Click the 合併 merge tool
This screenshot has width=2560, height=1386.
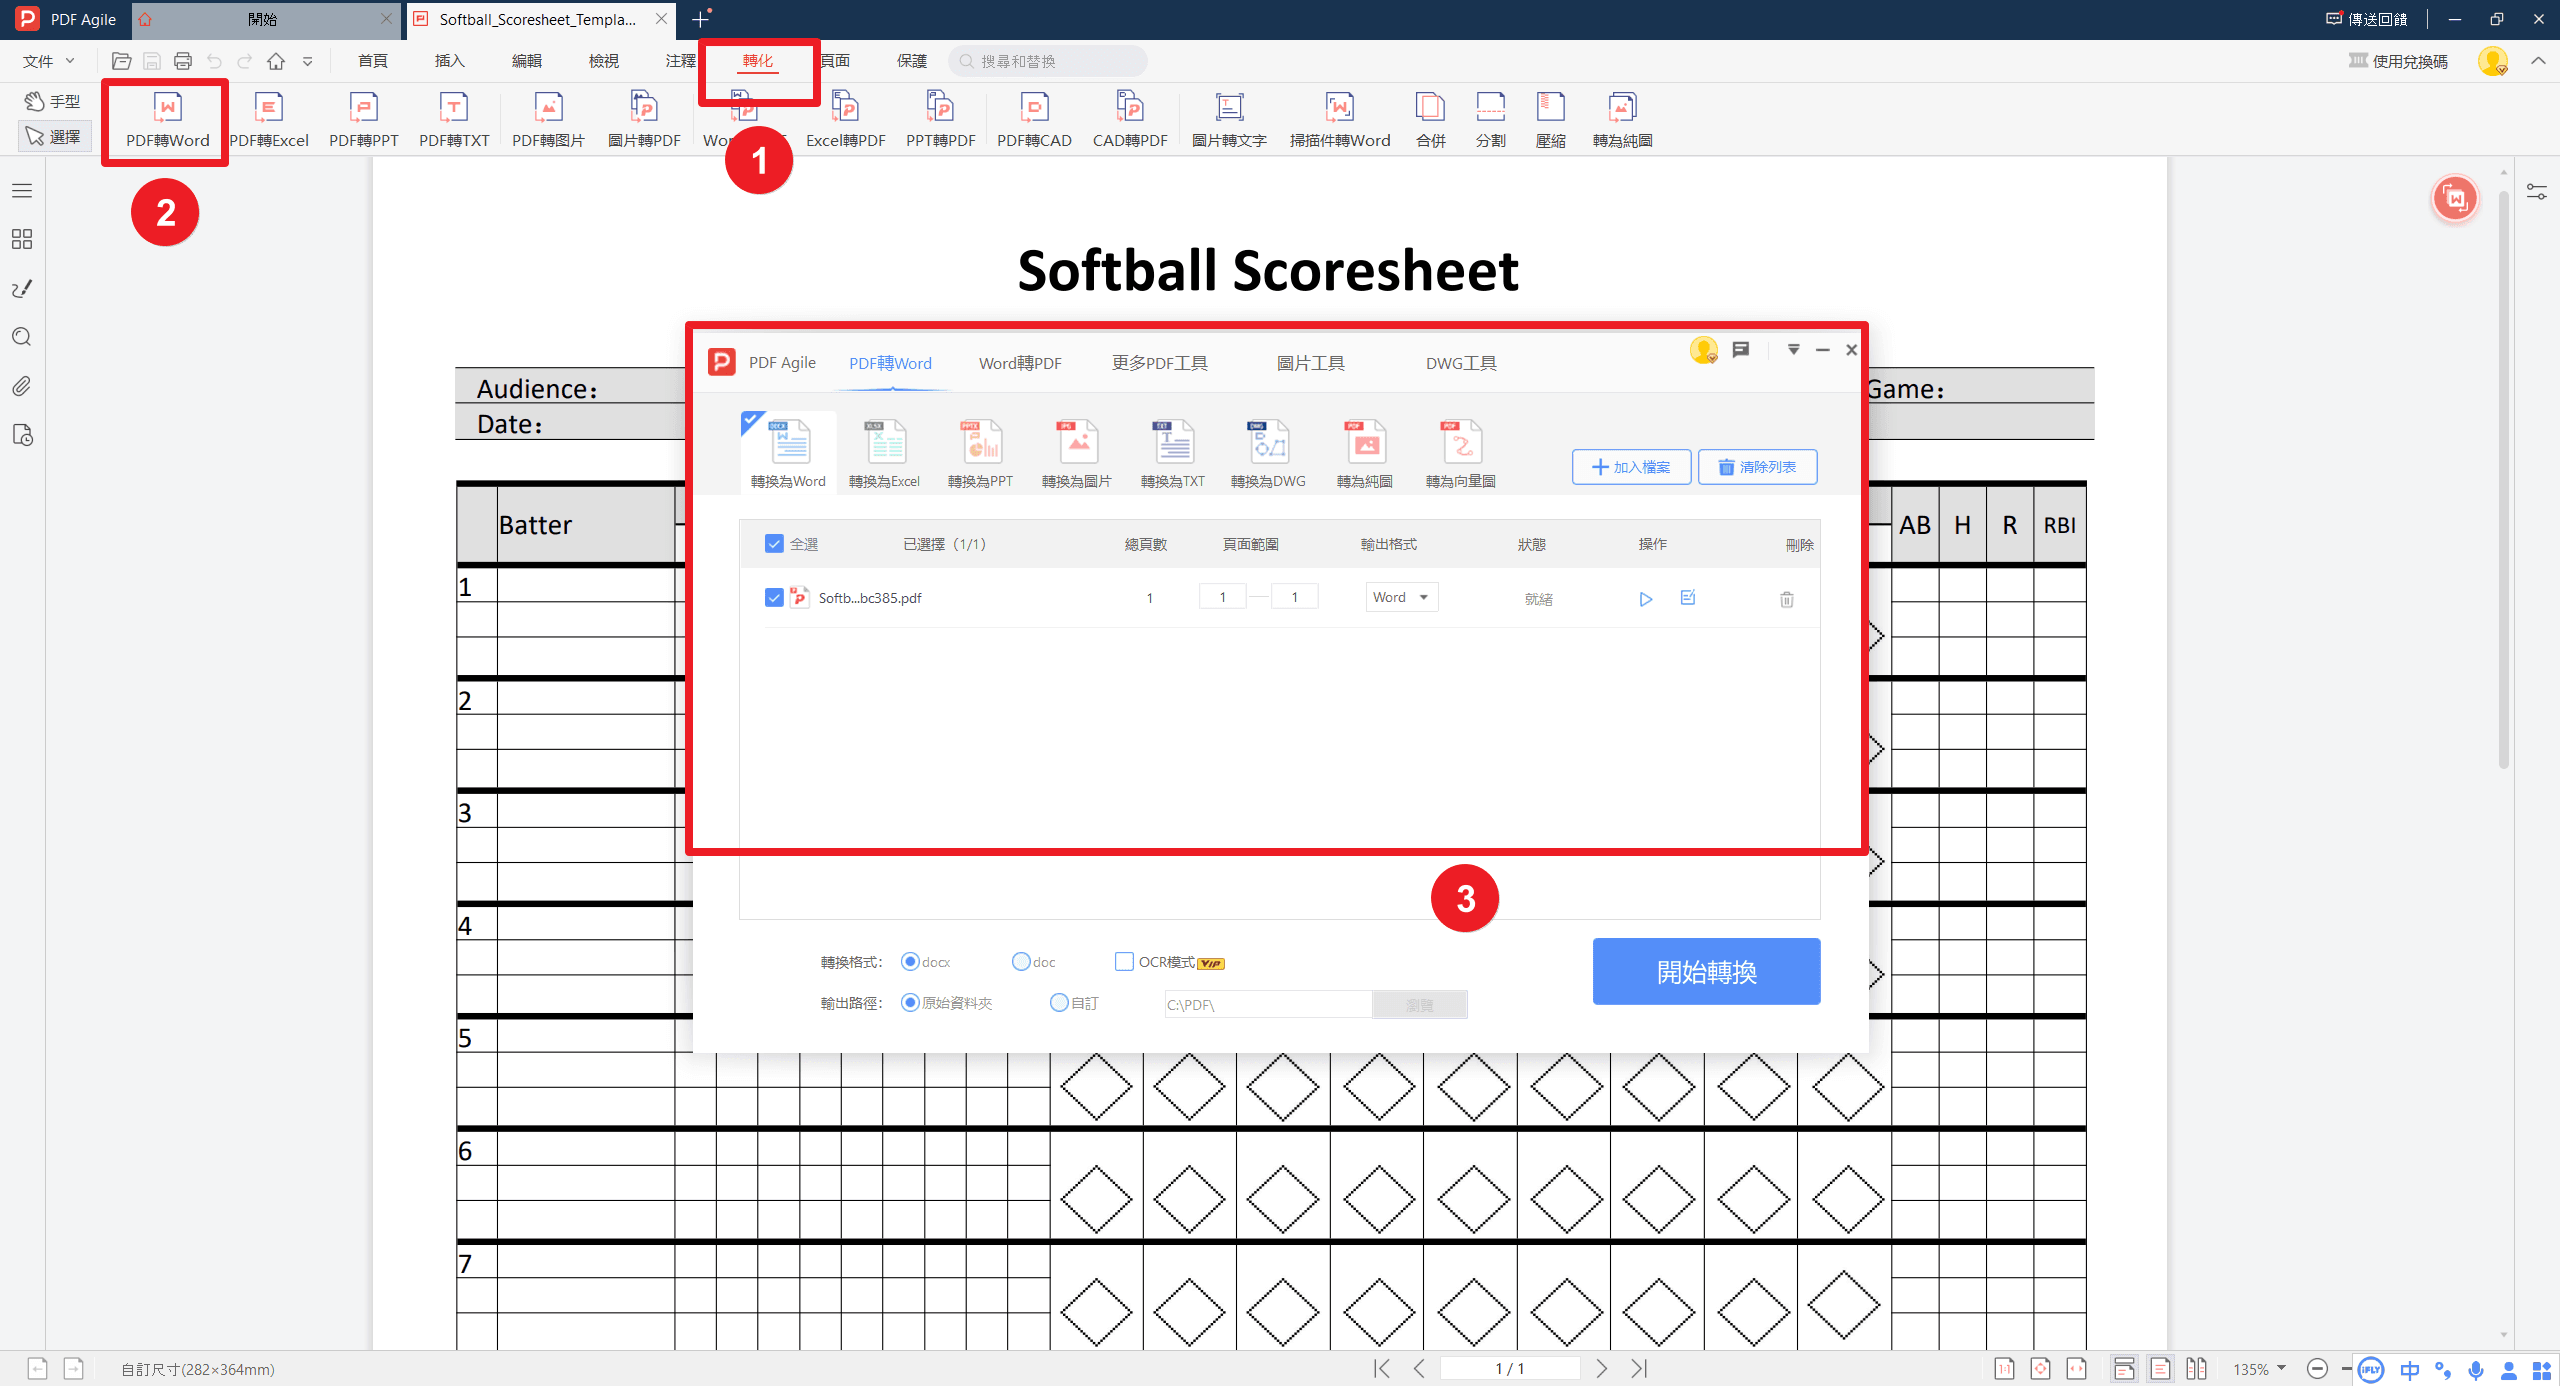coord(1431,120)
